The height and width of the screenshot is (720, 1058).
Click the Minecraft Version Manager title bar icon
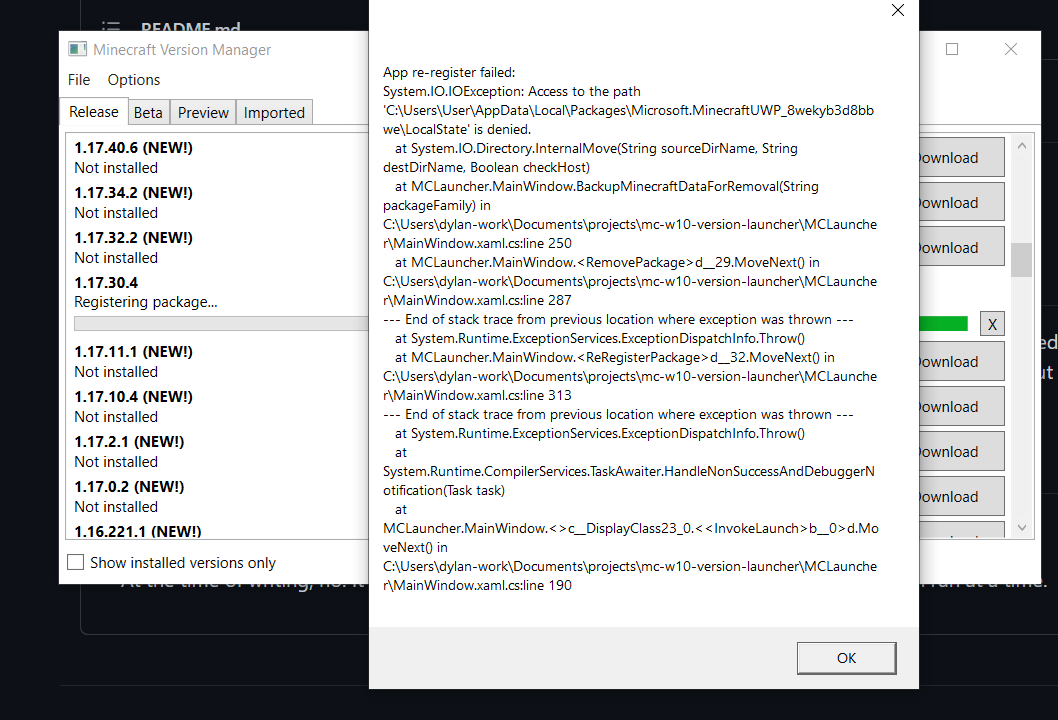tap(76, 48)
